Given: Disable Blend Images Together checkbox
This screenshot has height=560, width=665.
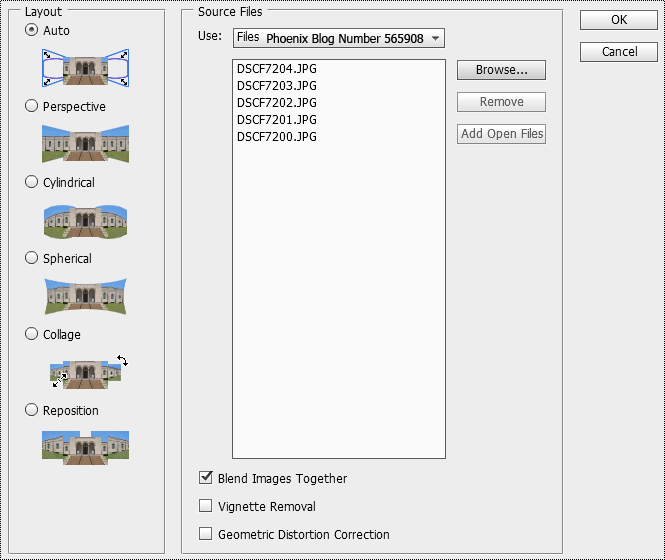Looking at the screenshot, I should [x=207, y=479].
